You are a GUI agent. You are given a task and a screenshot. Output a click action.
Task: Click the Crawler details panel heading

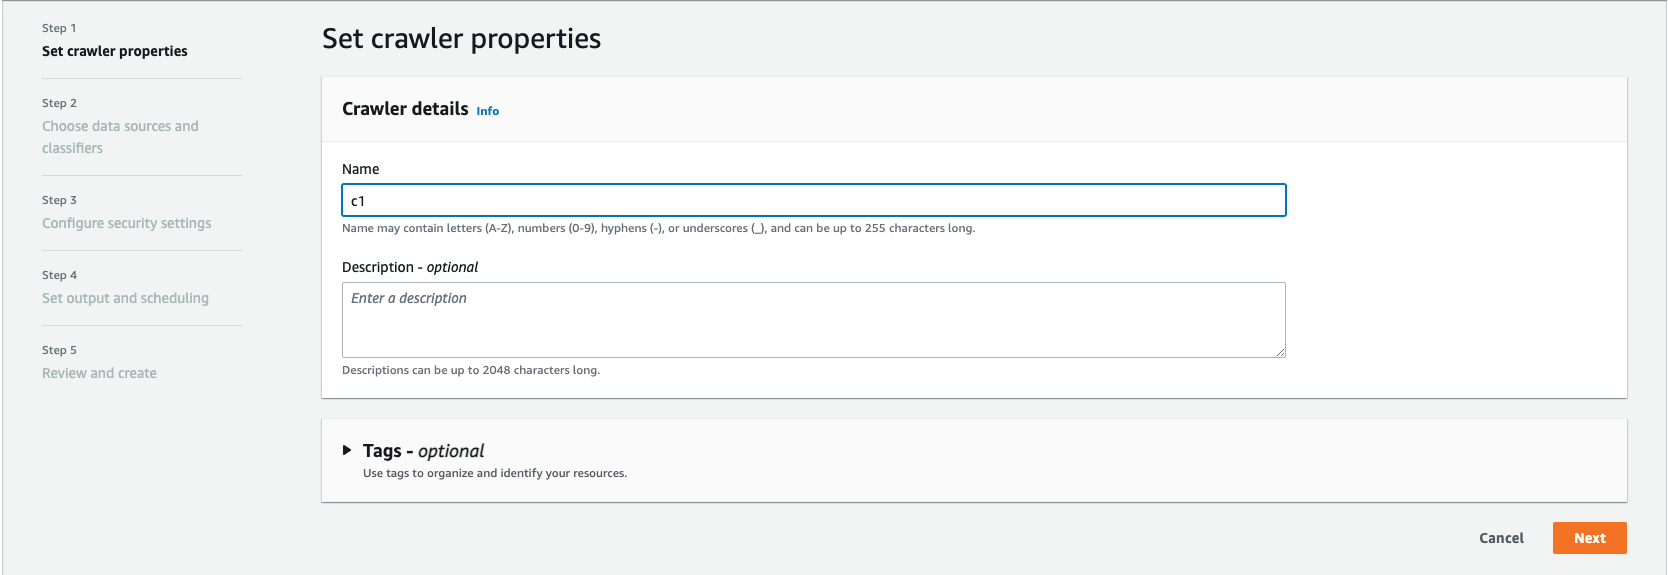click(404, 109)
